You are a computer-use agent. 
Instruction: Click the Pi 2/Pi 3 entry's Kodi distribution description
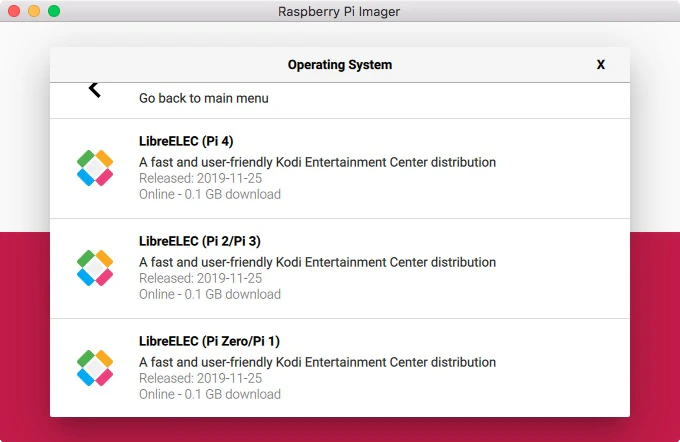(317, 262)
